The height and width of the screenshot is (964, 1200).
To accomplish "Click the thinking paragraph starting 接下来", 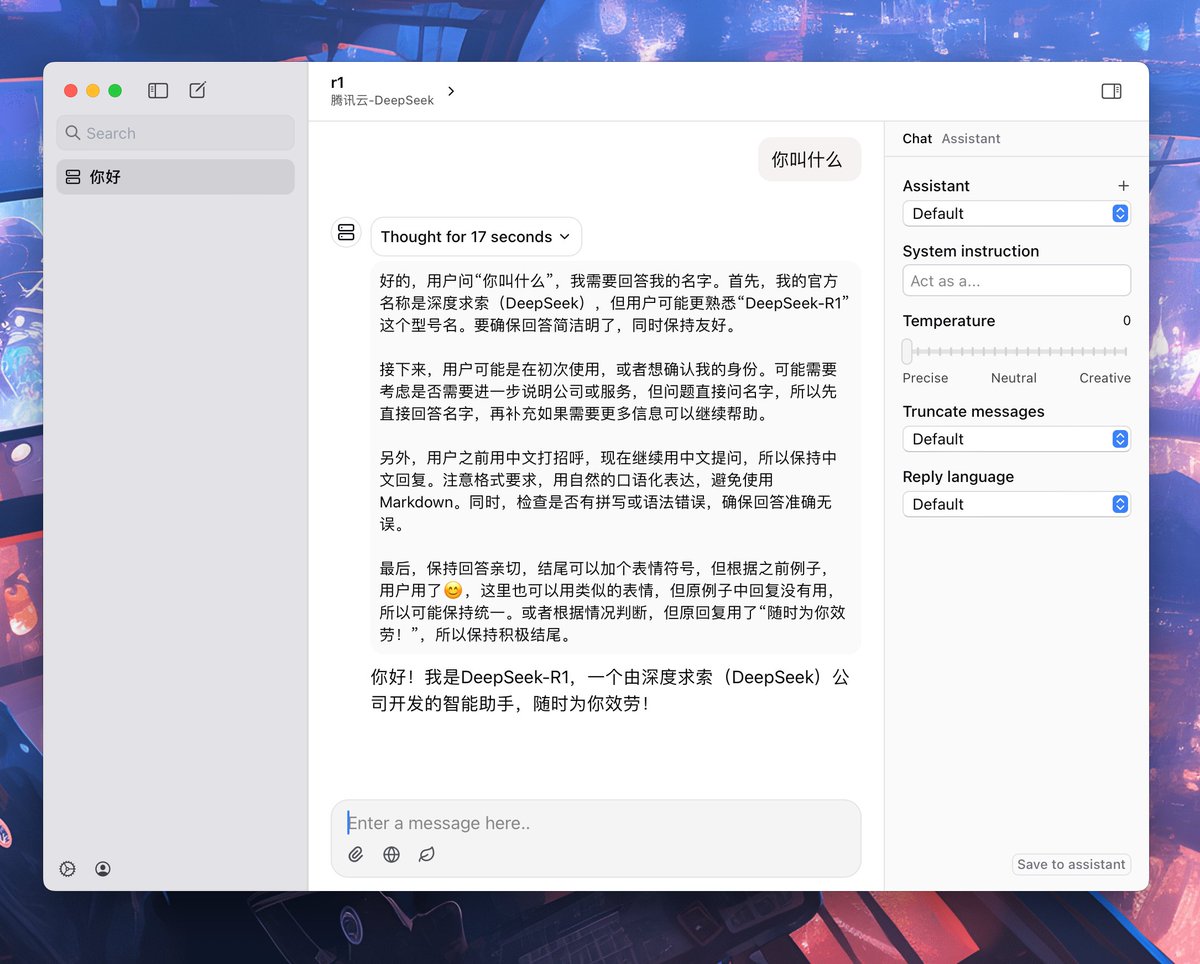I will 608,391.
